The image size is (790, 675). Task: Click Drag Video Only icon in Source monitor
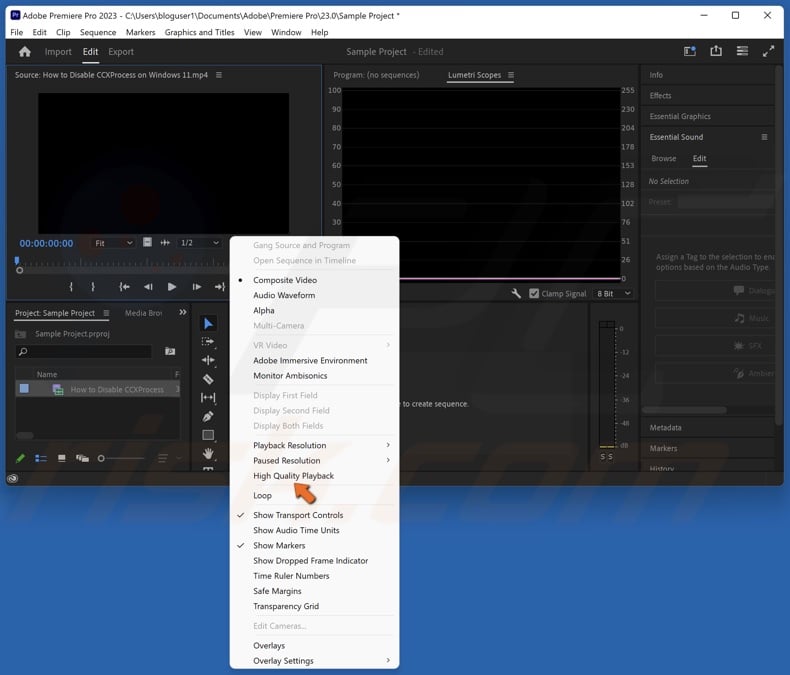coord(147,242)
